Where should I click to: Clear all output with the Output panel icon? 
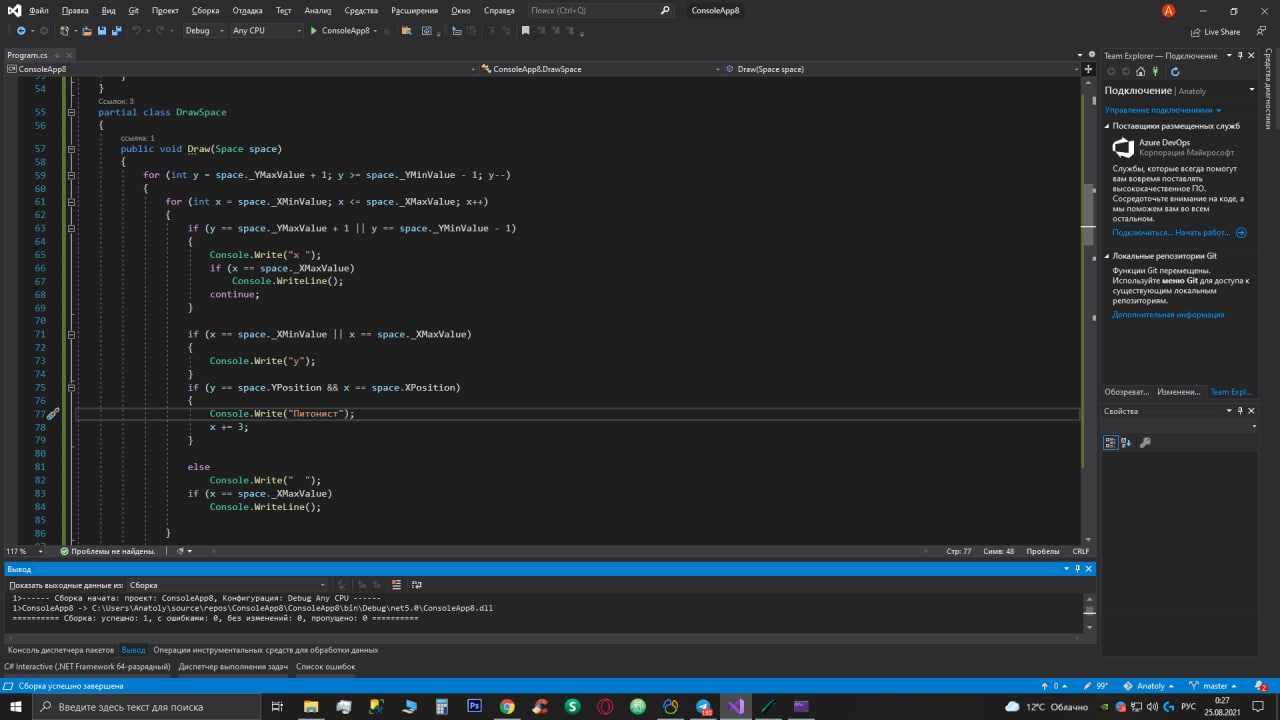tap(397, 585)
